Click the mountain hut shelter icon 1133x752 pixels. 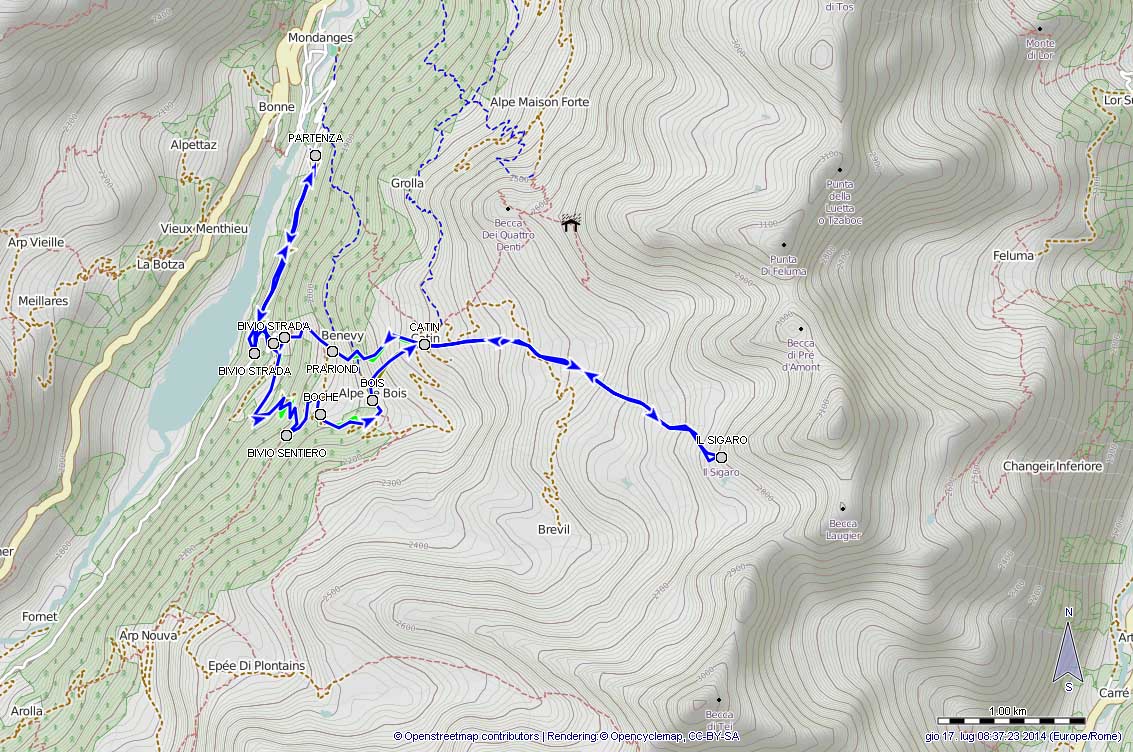[572, 223]
